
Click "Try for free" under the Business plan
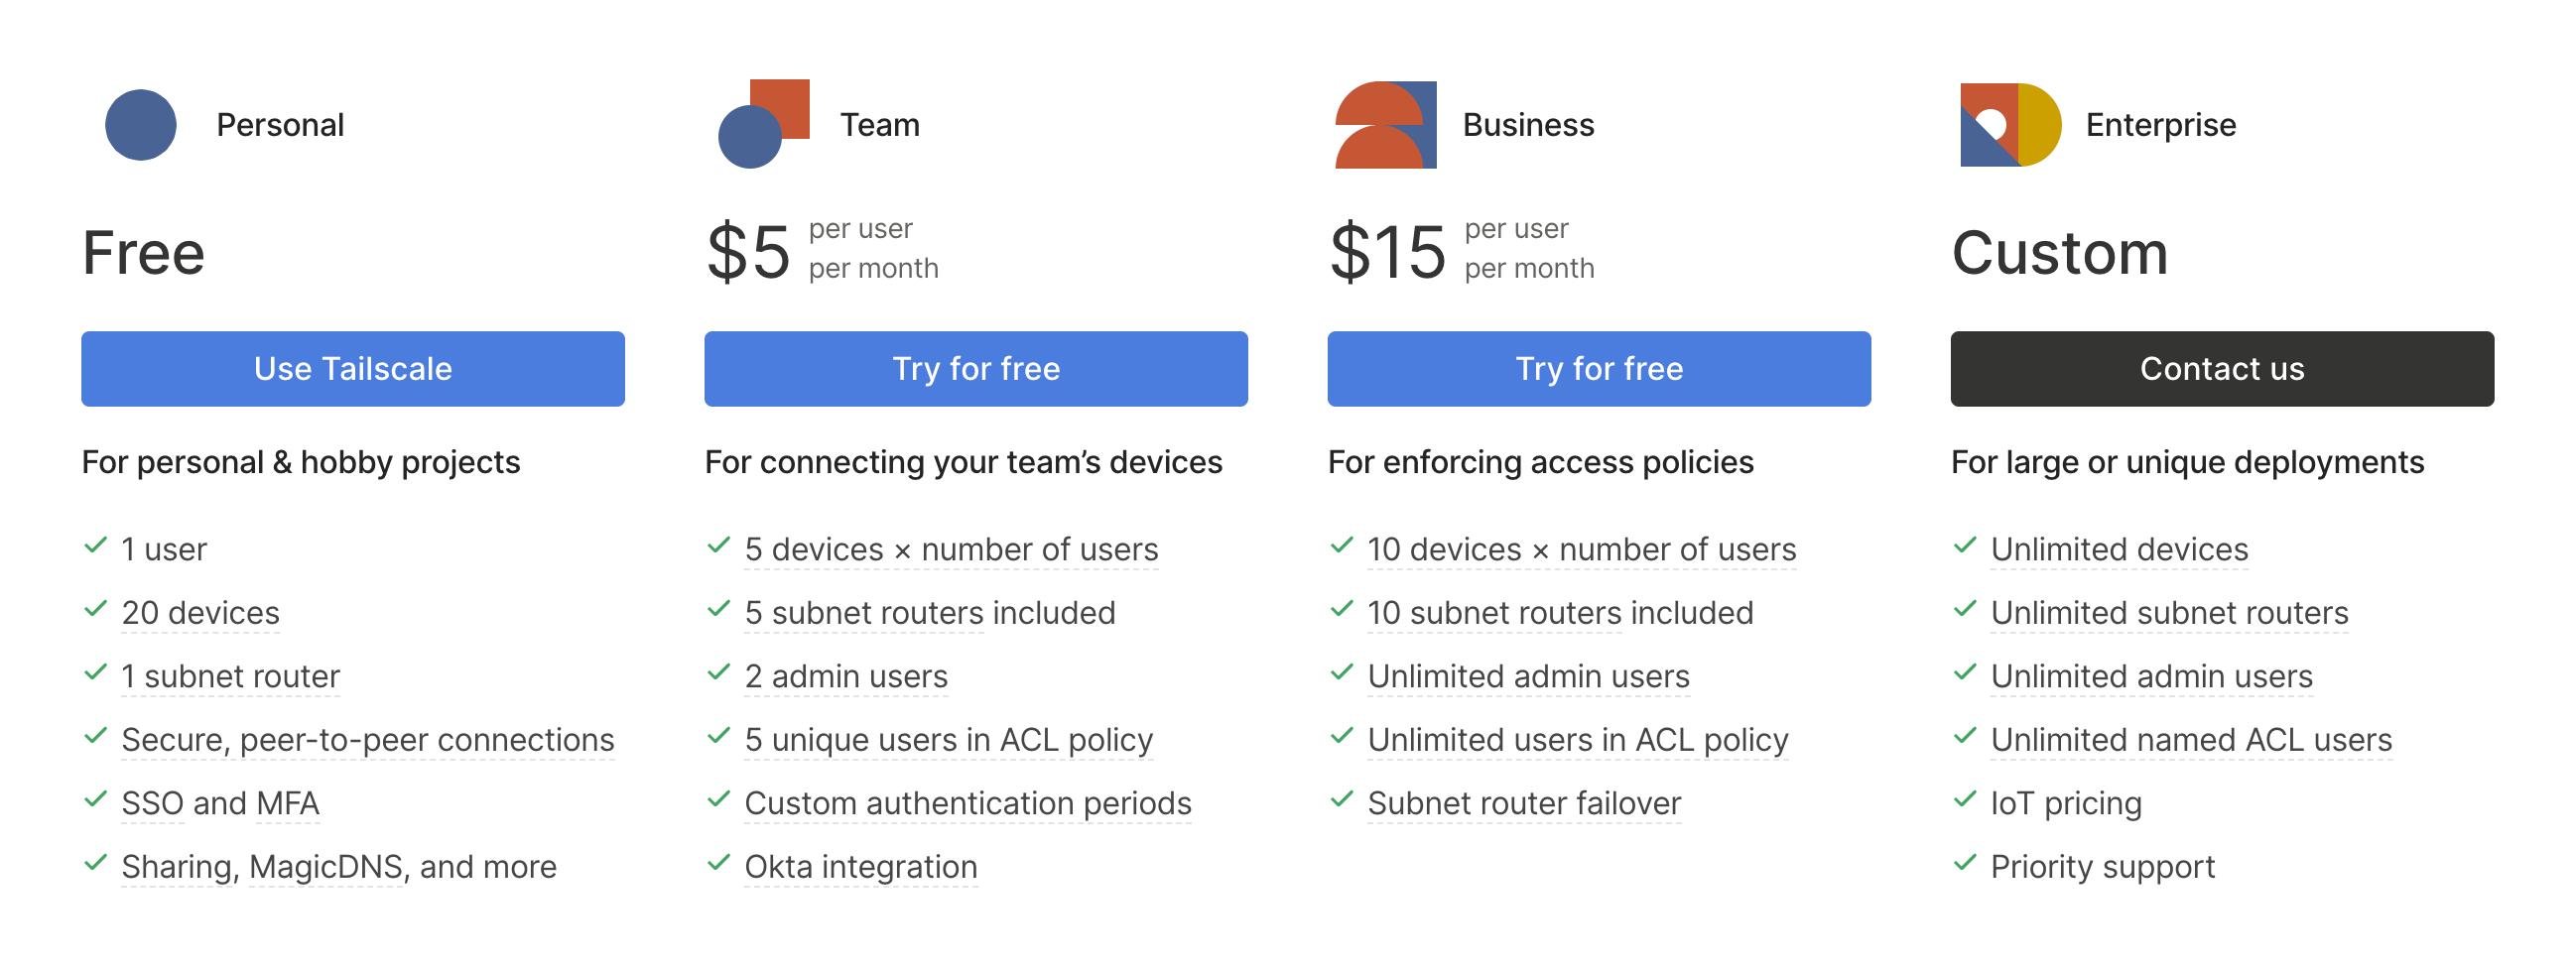pyautogui.click(x=1598, y=369)
